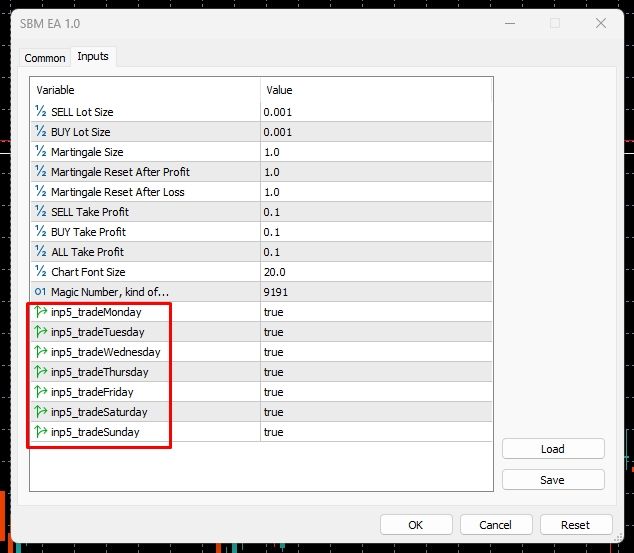Viewport: 634px width, 553px height.
Task: Select the 'SELL Lot Size' variable name
Action: tap(82, 112)
